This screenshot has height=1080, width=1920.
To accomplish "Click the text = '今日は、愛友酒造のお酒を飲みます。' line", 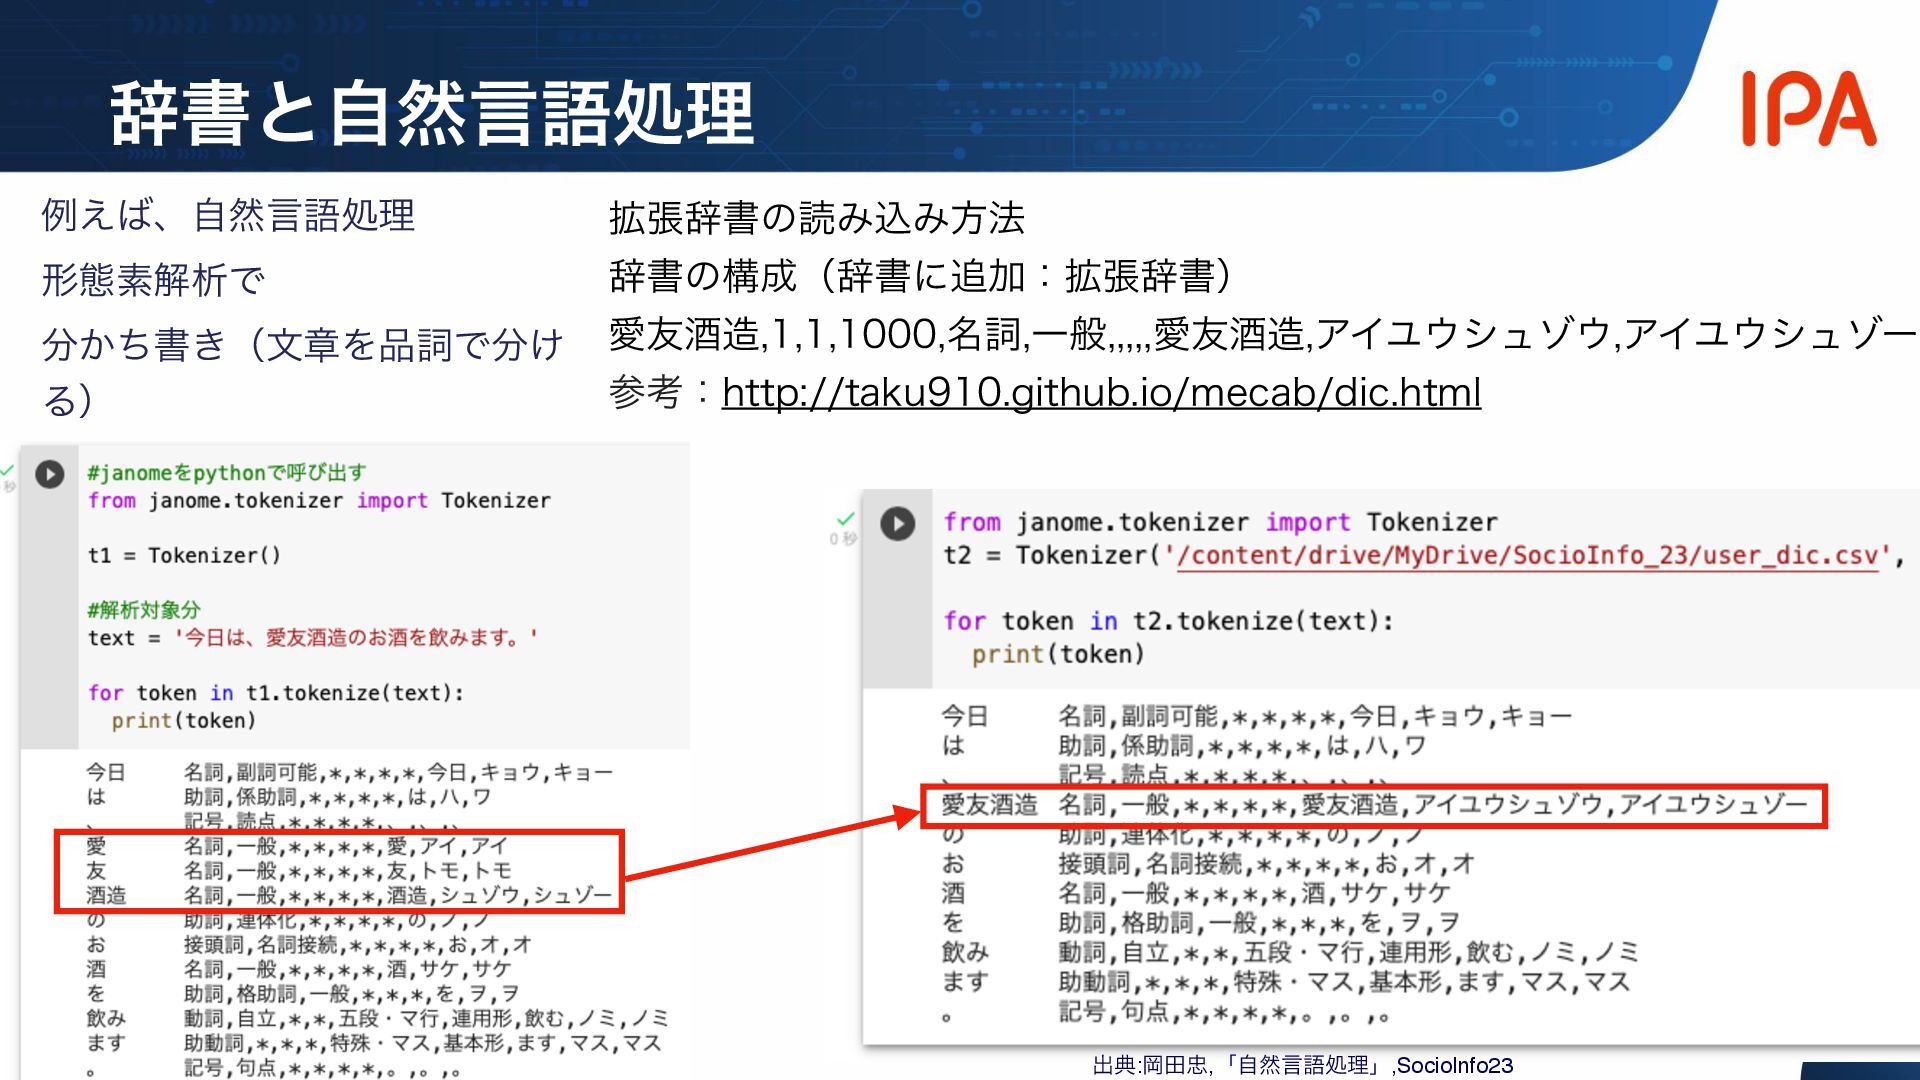I will [312, 638].
